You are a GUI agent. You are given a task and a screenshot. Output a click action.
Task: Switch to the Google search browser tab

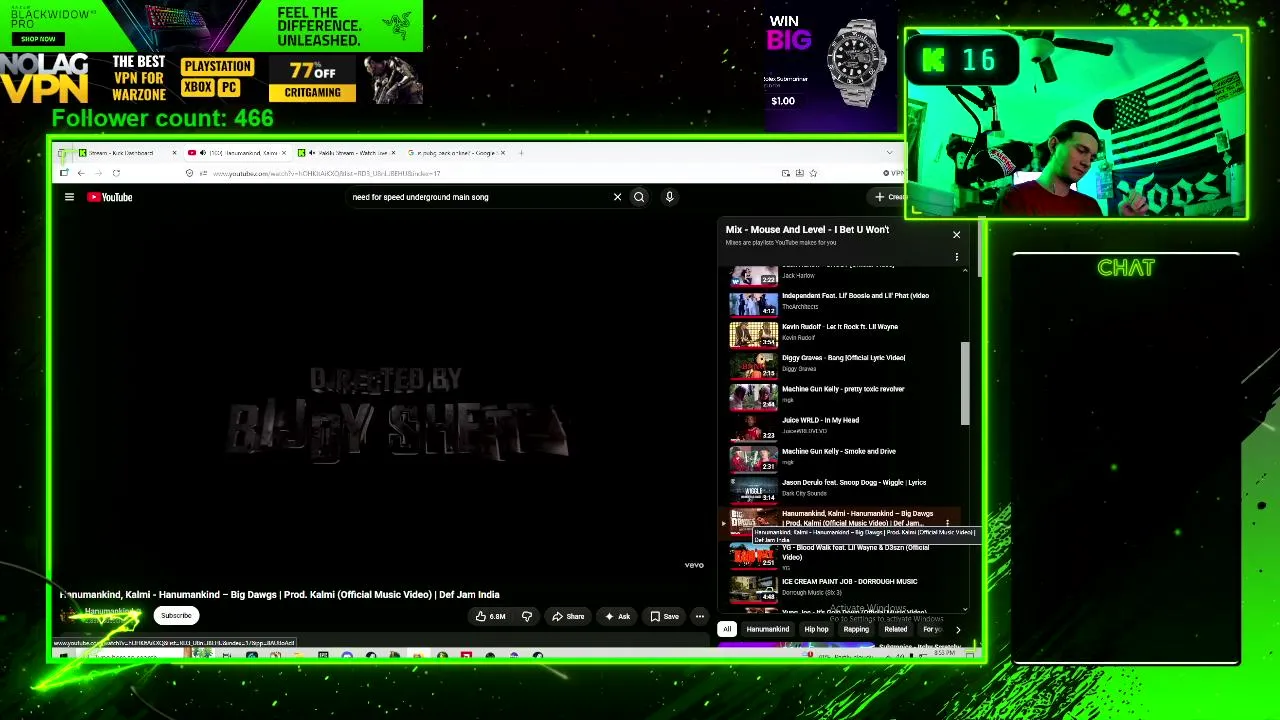click(455, 153)
